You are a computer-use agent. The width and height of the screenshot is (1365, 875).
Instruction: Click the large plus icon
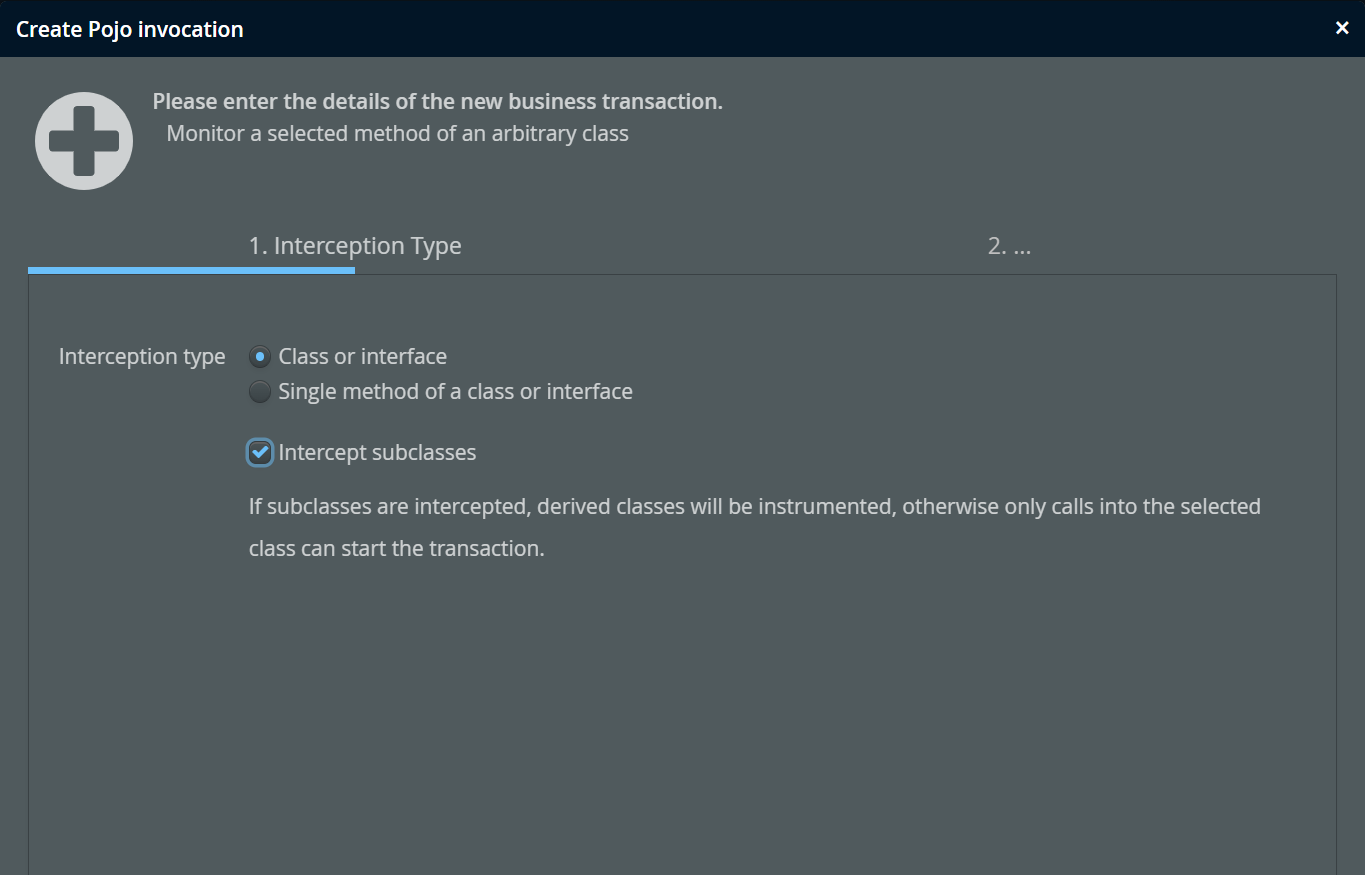[84, 141]
